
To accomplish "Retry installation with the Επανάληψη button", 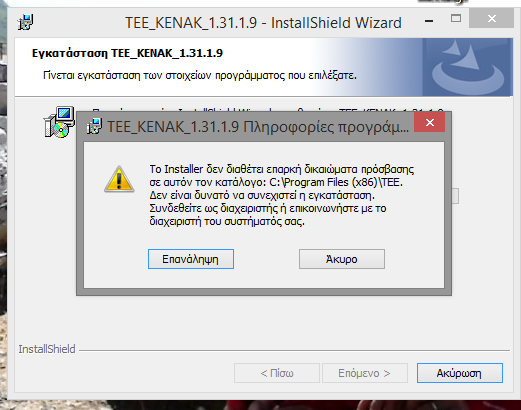I will (x=191, y=259).
